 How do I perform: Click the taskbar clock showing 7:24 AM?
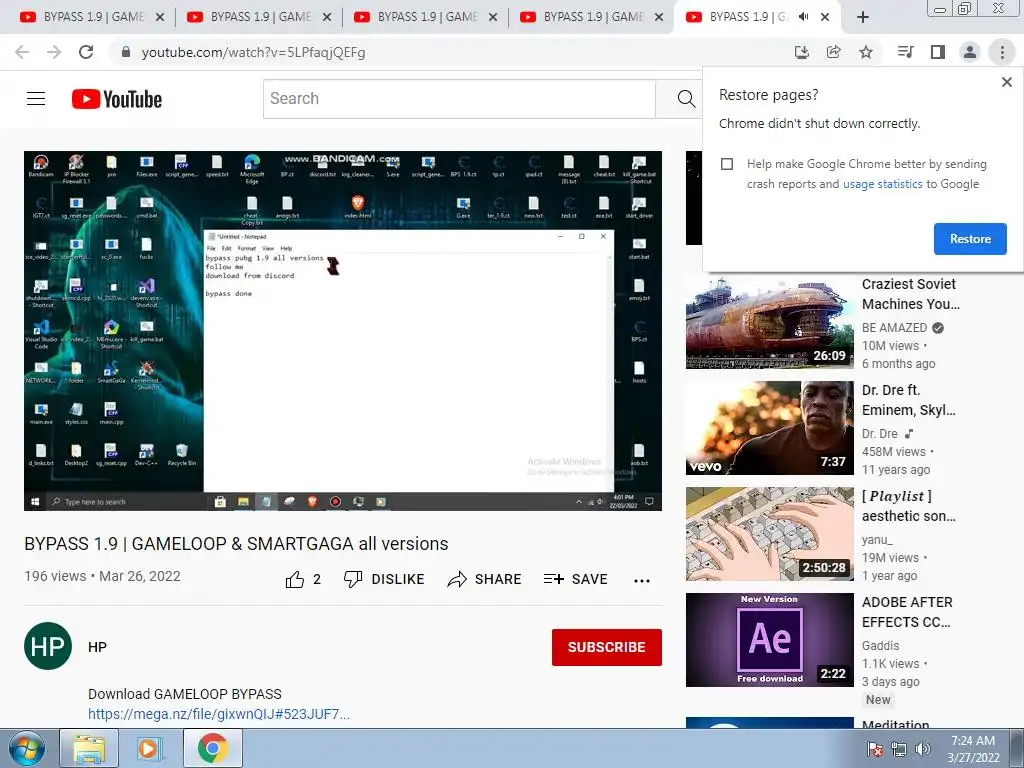pyautogui.click(x=973, y=749)
